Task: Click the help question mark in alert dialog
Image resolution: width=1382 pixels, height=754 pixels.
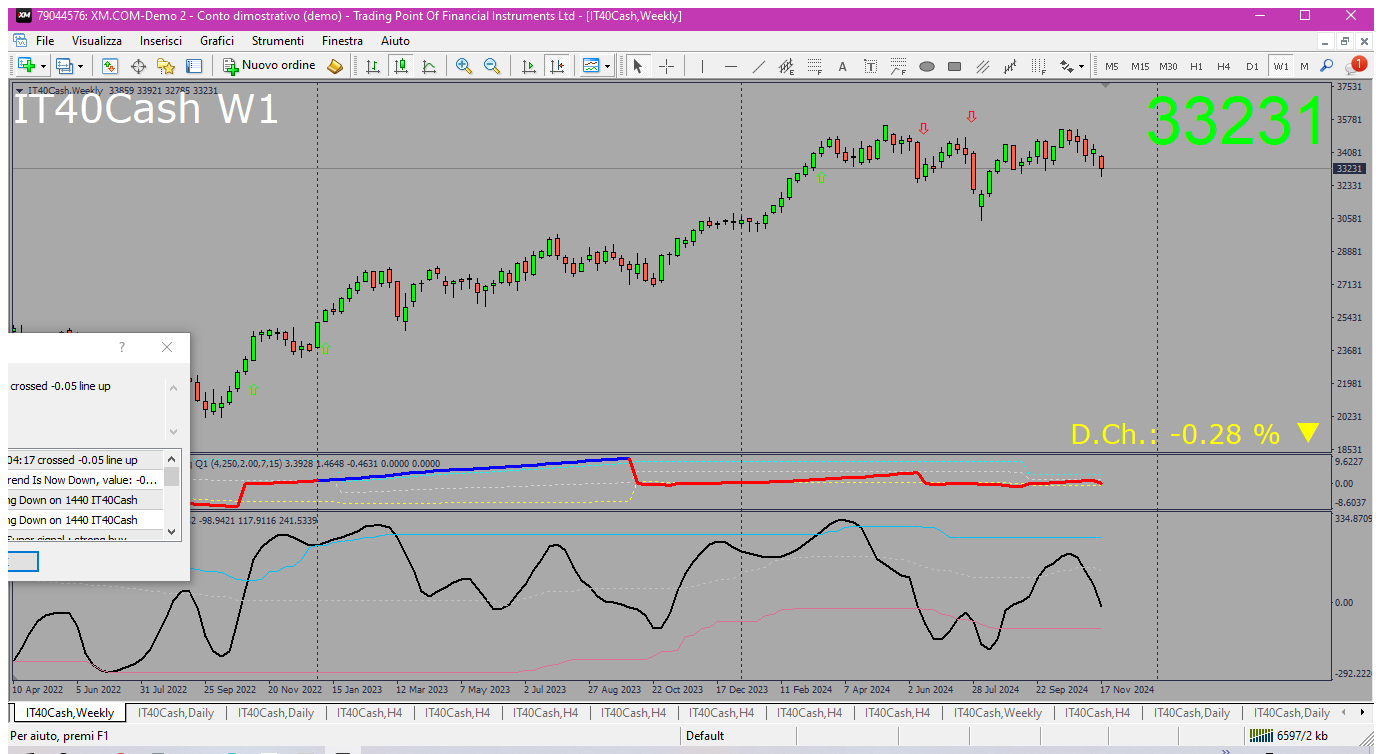Action: click(x=122, y=347)
